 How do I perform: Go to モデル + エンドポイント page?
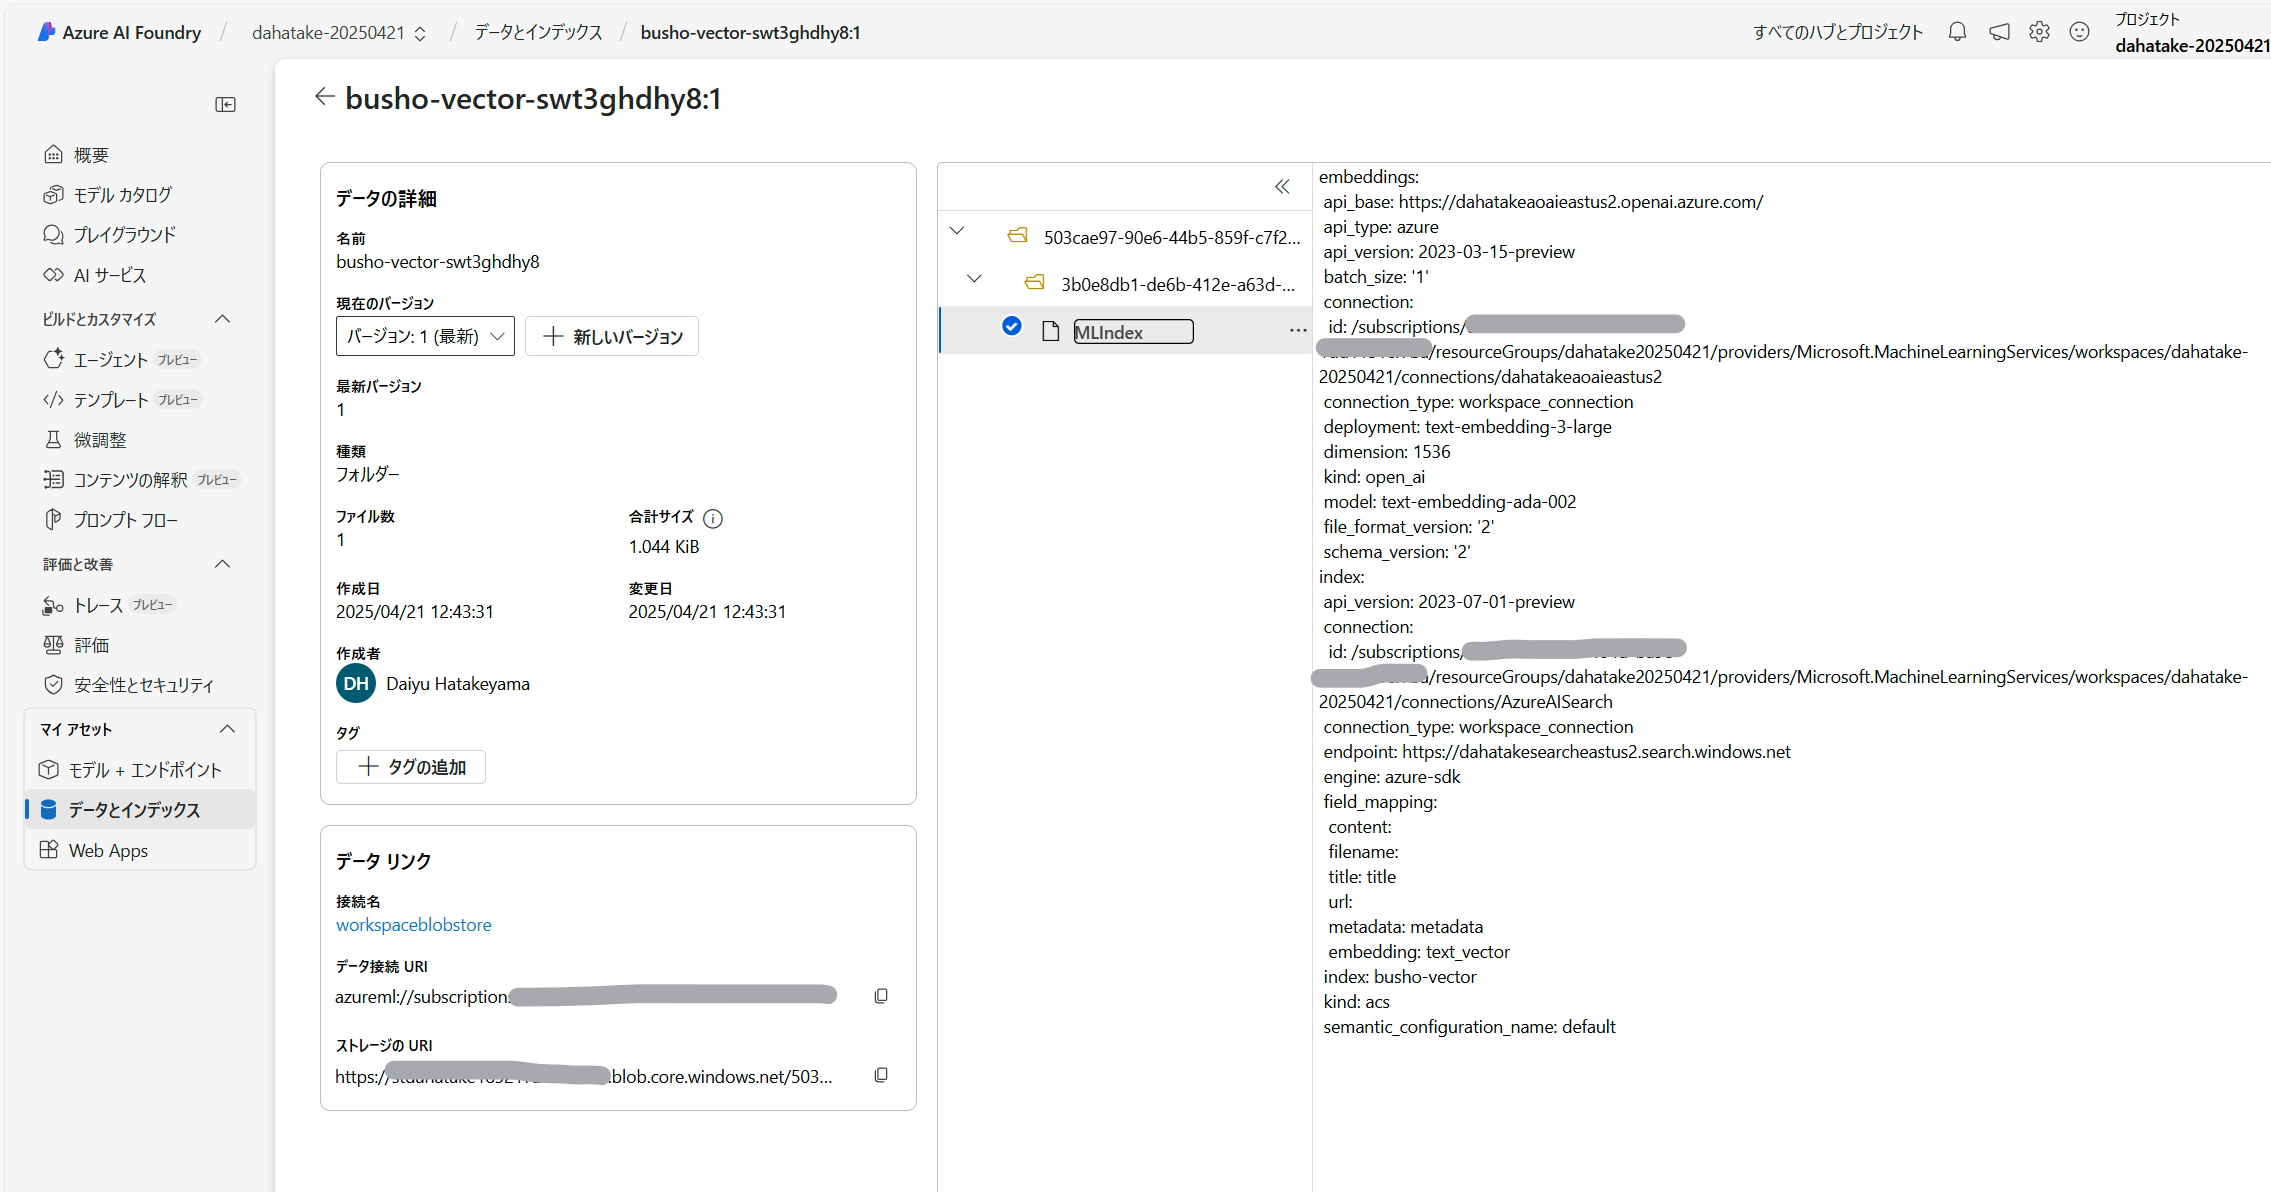(144, 770)
